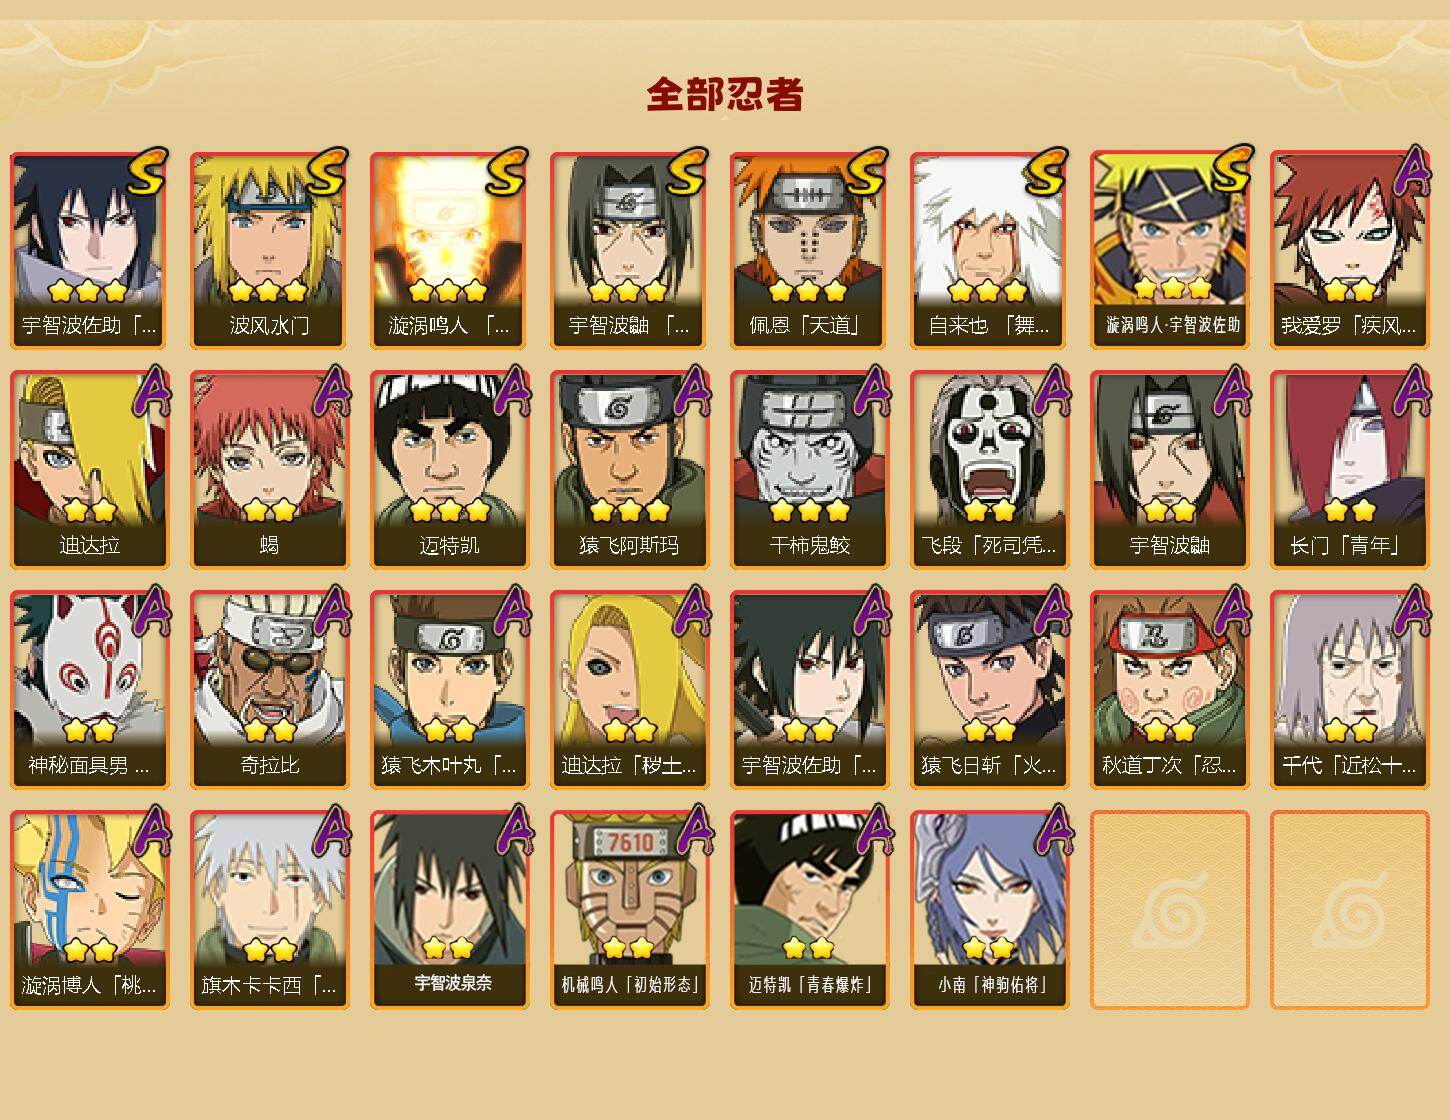Choose the 迪达拉 A-rank ninja card

pos(89,470)
